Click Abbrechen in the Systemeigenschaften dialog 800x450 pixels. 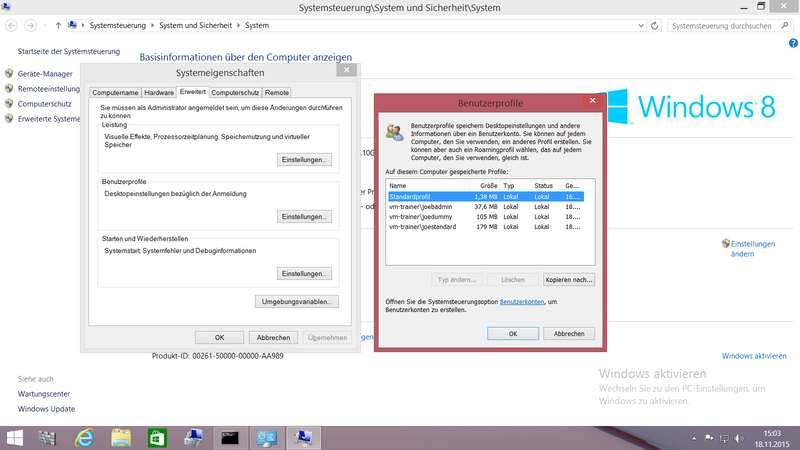pyautogui.click(x=273, y=337)
